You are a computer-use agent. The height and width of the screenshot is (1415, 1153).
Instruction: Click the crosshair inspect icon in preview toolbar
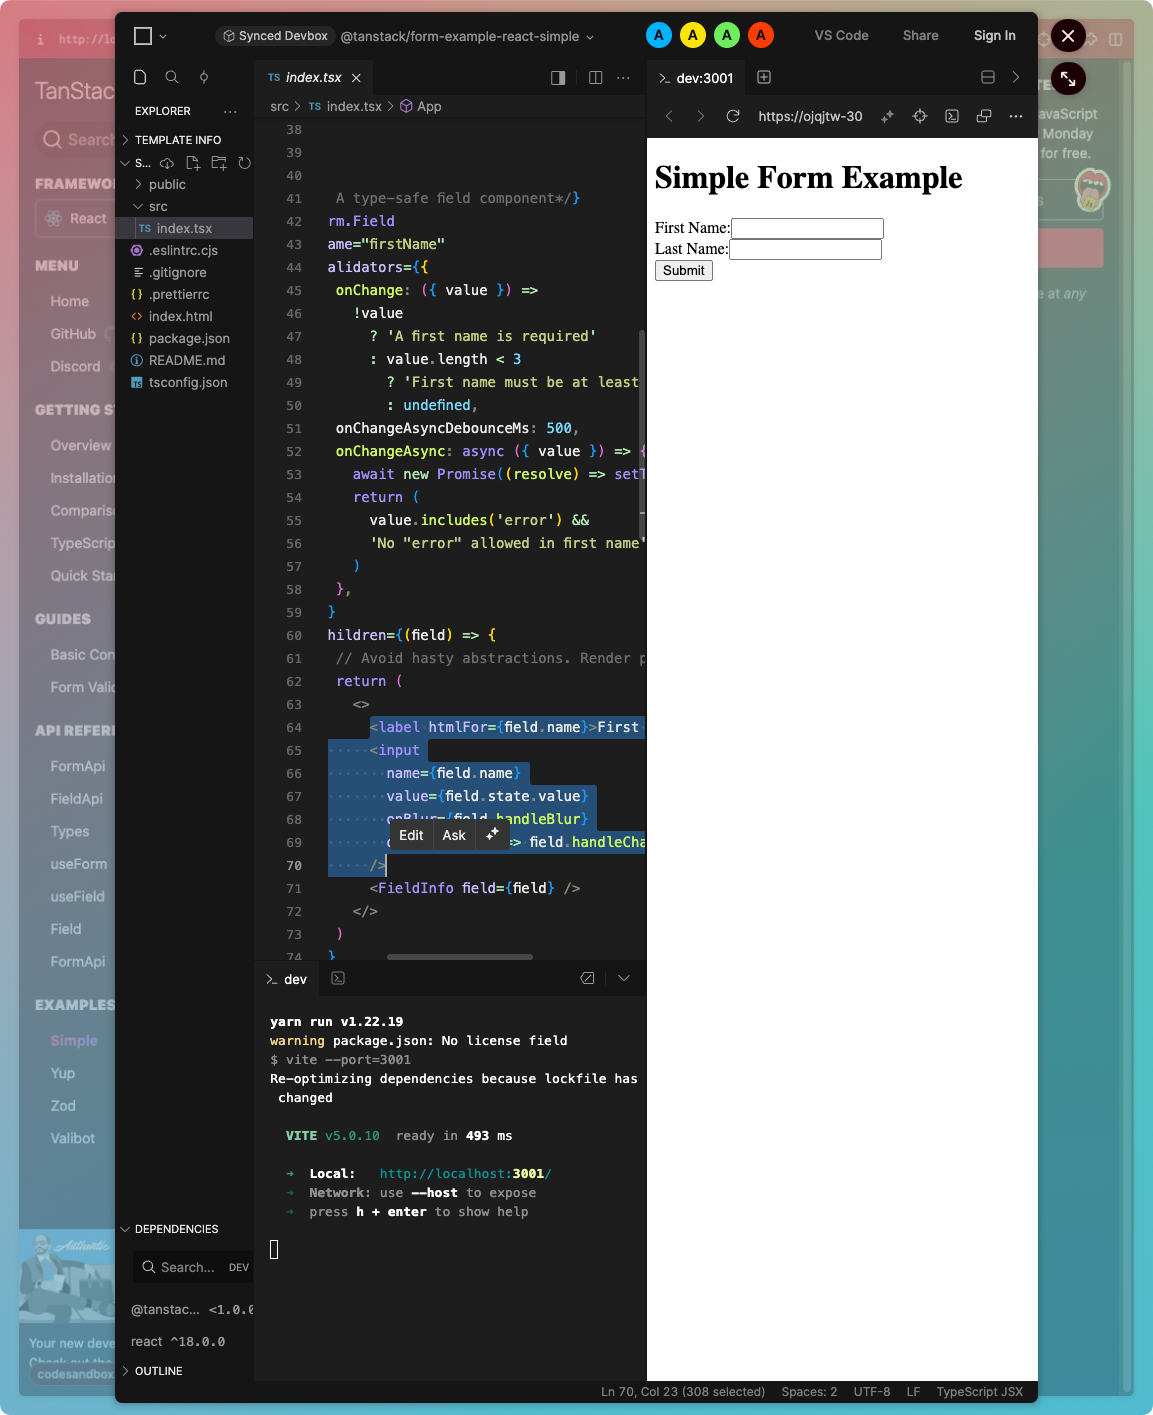point(920,116)
